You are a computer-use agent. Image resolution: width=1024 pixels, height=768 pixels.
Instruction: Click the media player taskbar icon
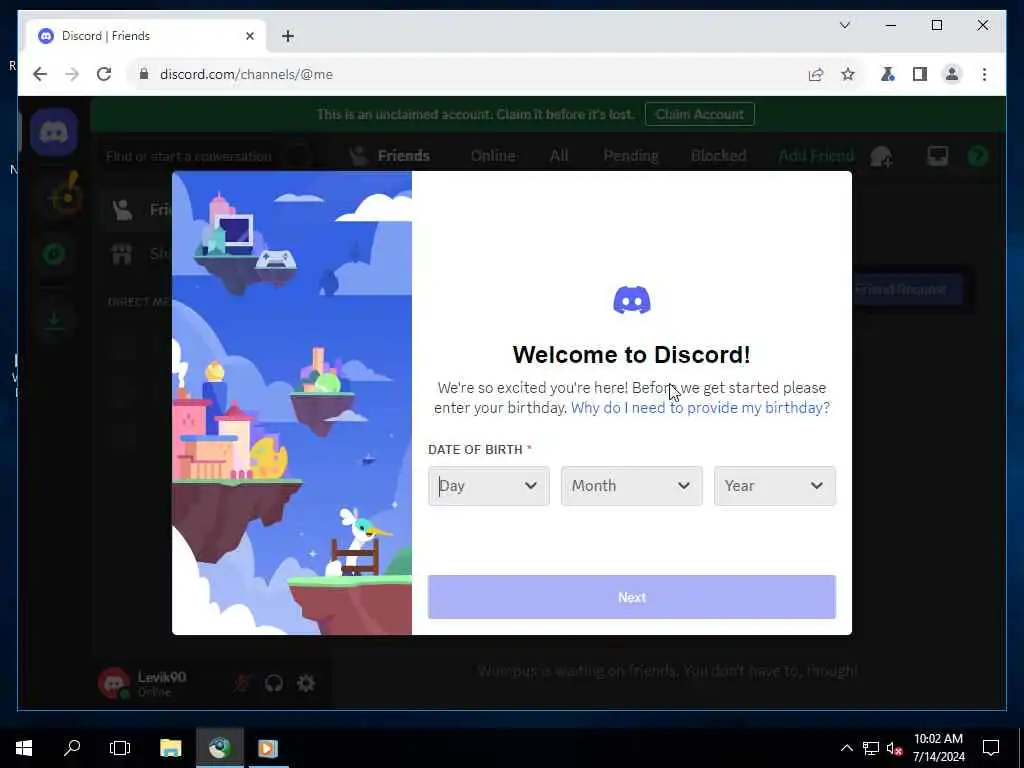pyautogui.click(x=268, y=748)
